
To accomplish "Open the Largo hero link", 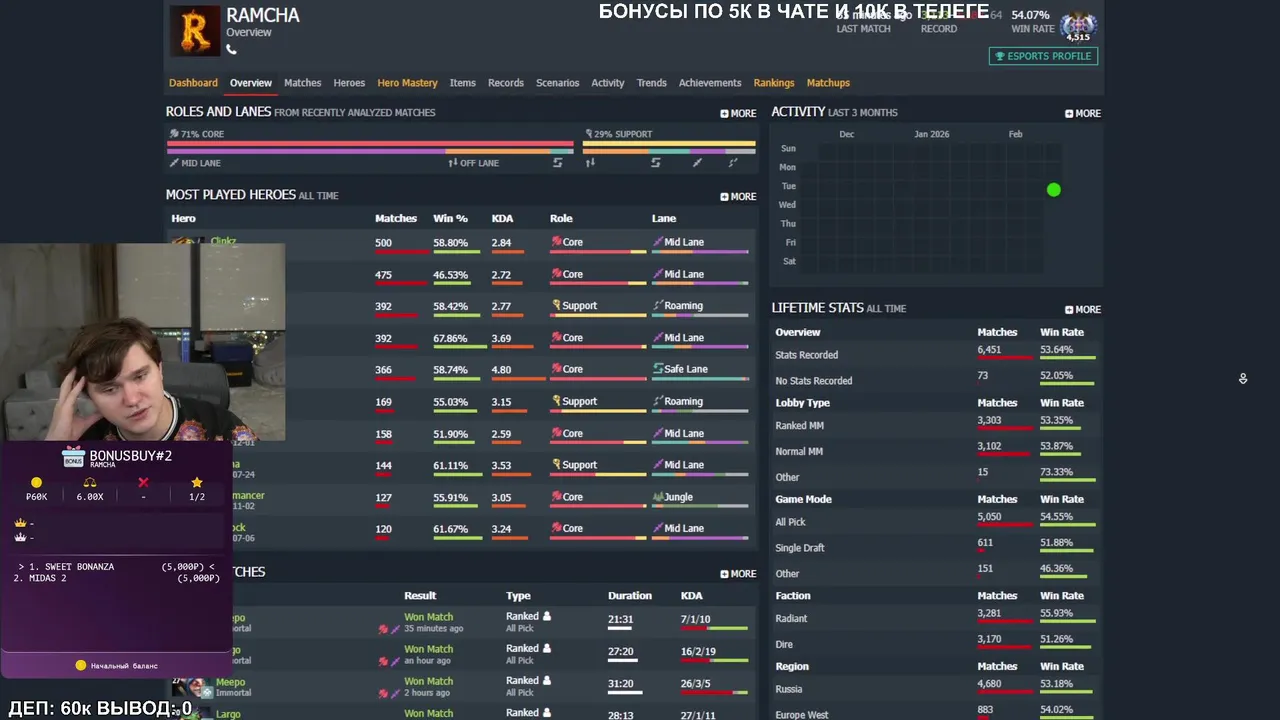I will (x=228, y=714).
